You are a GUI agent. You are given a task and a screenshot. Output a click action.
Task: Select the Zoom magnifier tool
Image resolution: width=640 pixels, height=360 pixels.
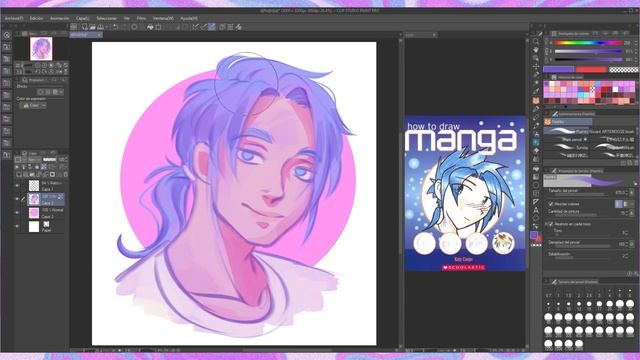click(536, 42)
